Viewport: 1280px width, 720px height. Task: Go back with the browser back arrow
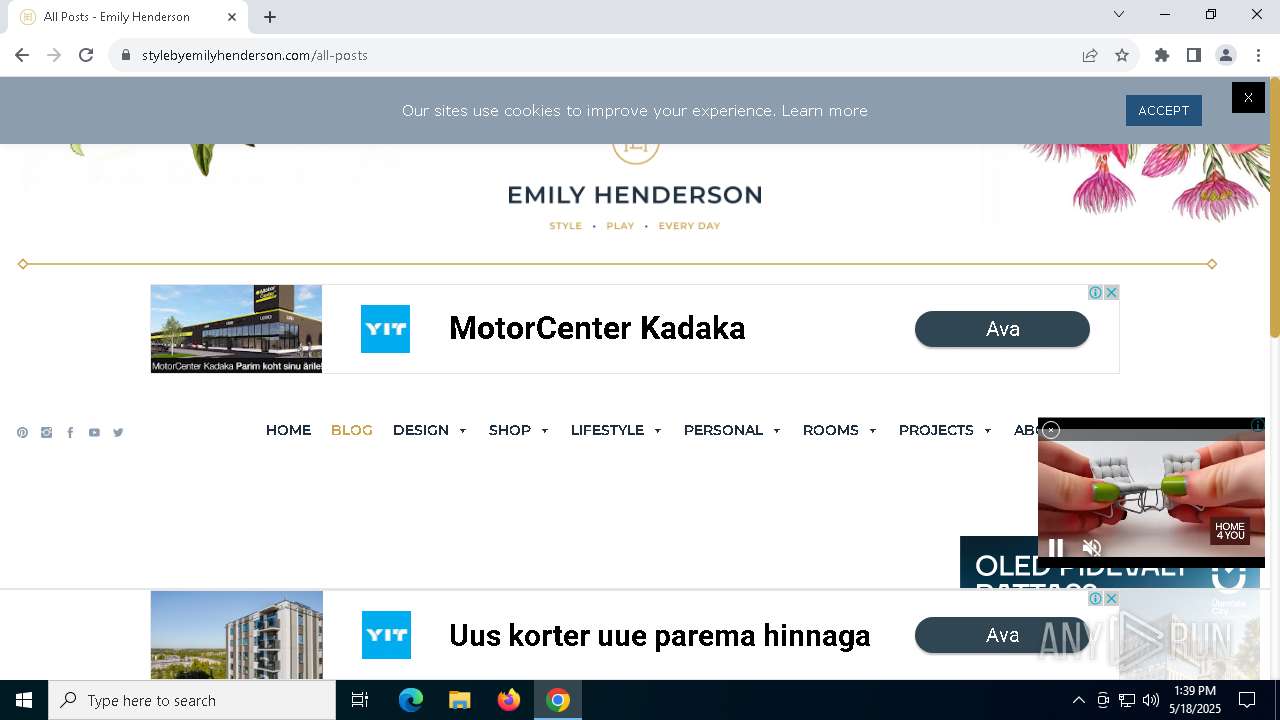tap(22, 55)
